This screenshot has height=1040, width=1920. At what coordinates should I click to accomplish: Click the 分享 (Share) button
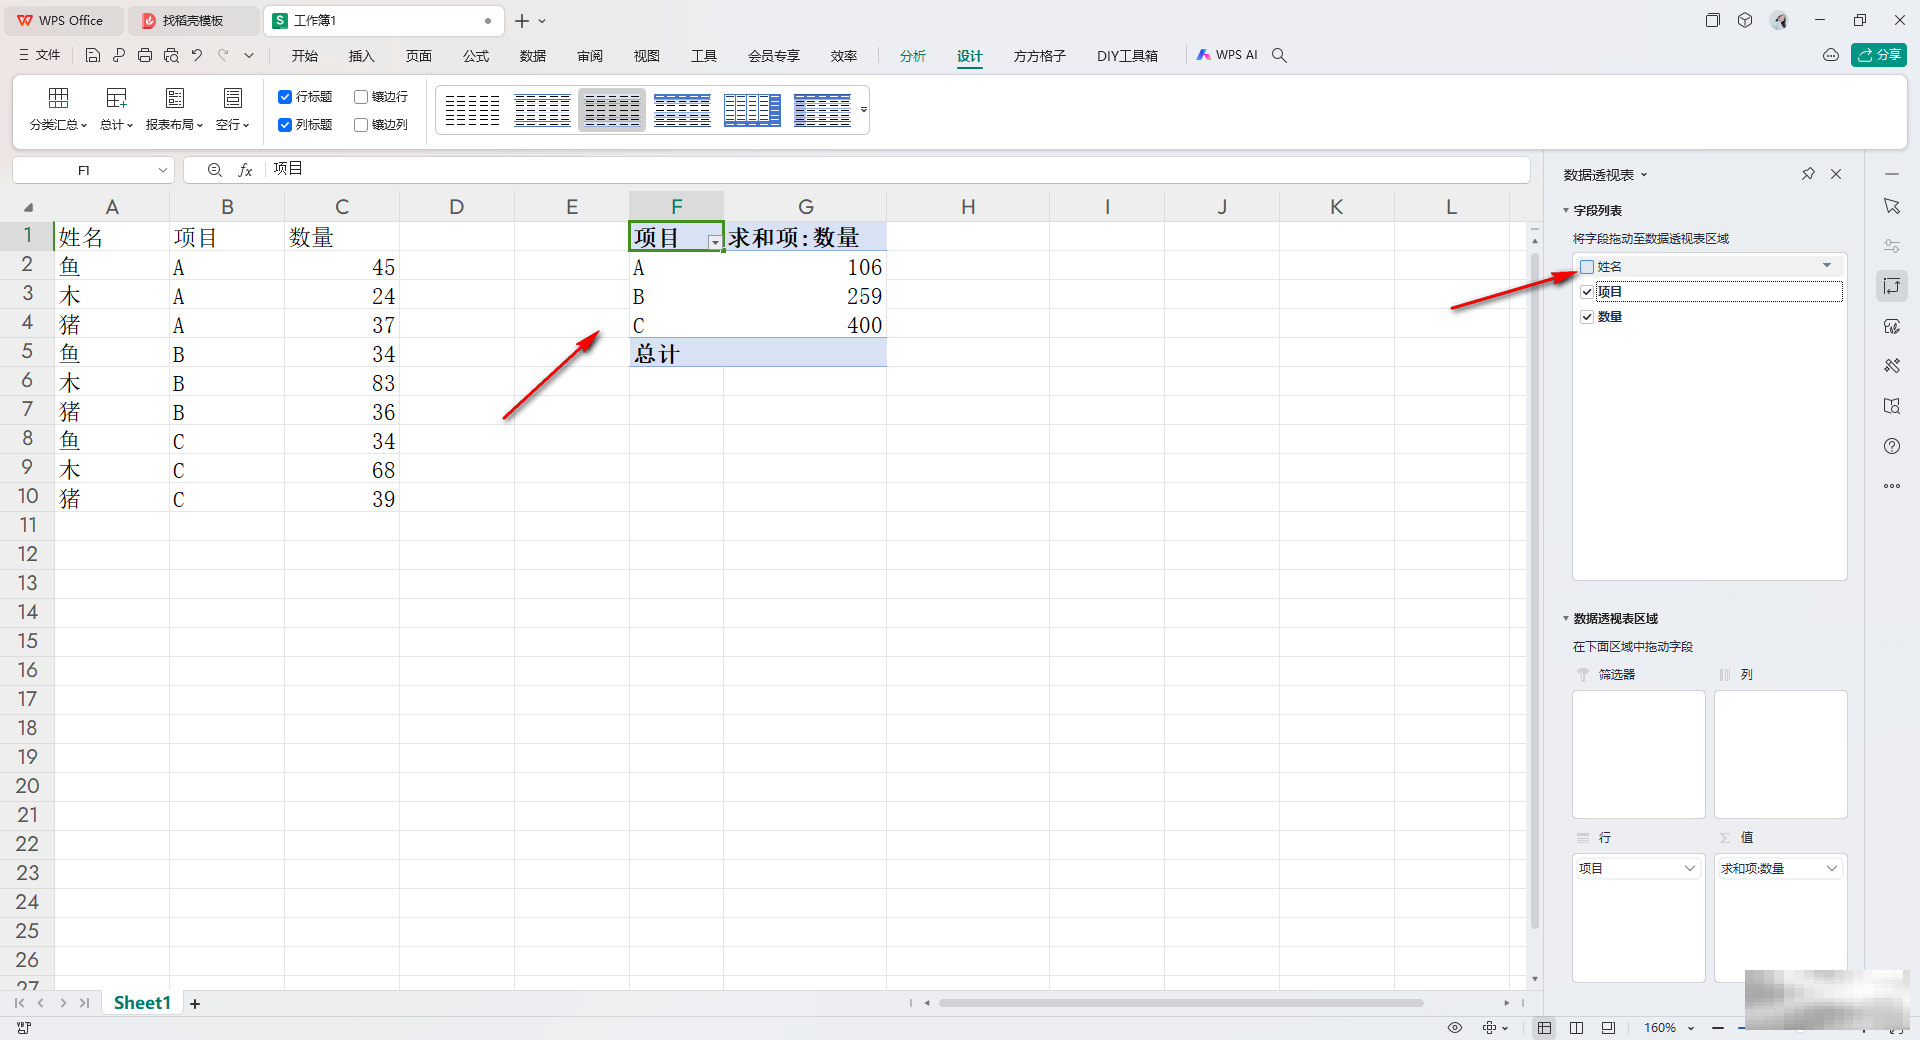tap(1880, 55)
